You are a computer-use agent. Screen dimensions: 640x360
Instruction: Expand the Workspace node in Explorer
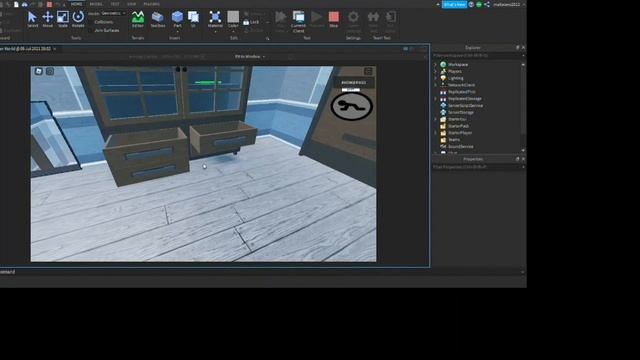[x=436, y=64]
